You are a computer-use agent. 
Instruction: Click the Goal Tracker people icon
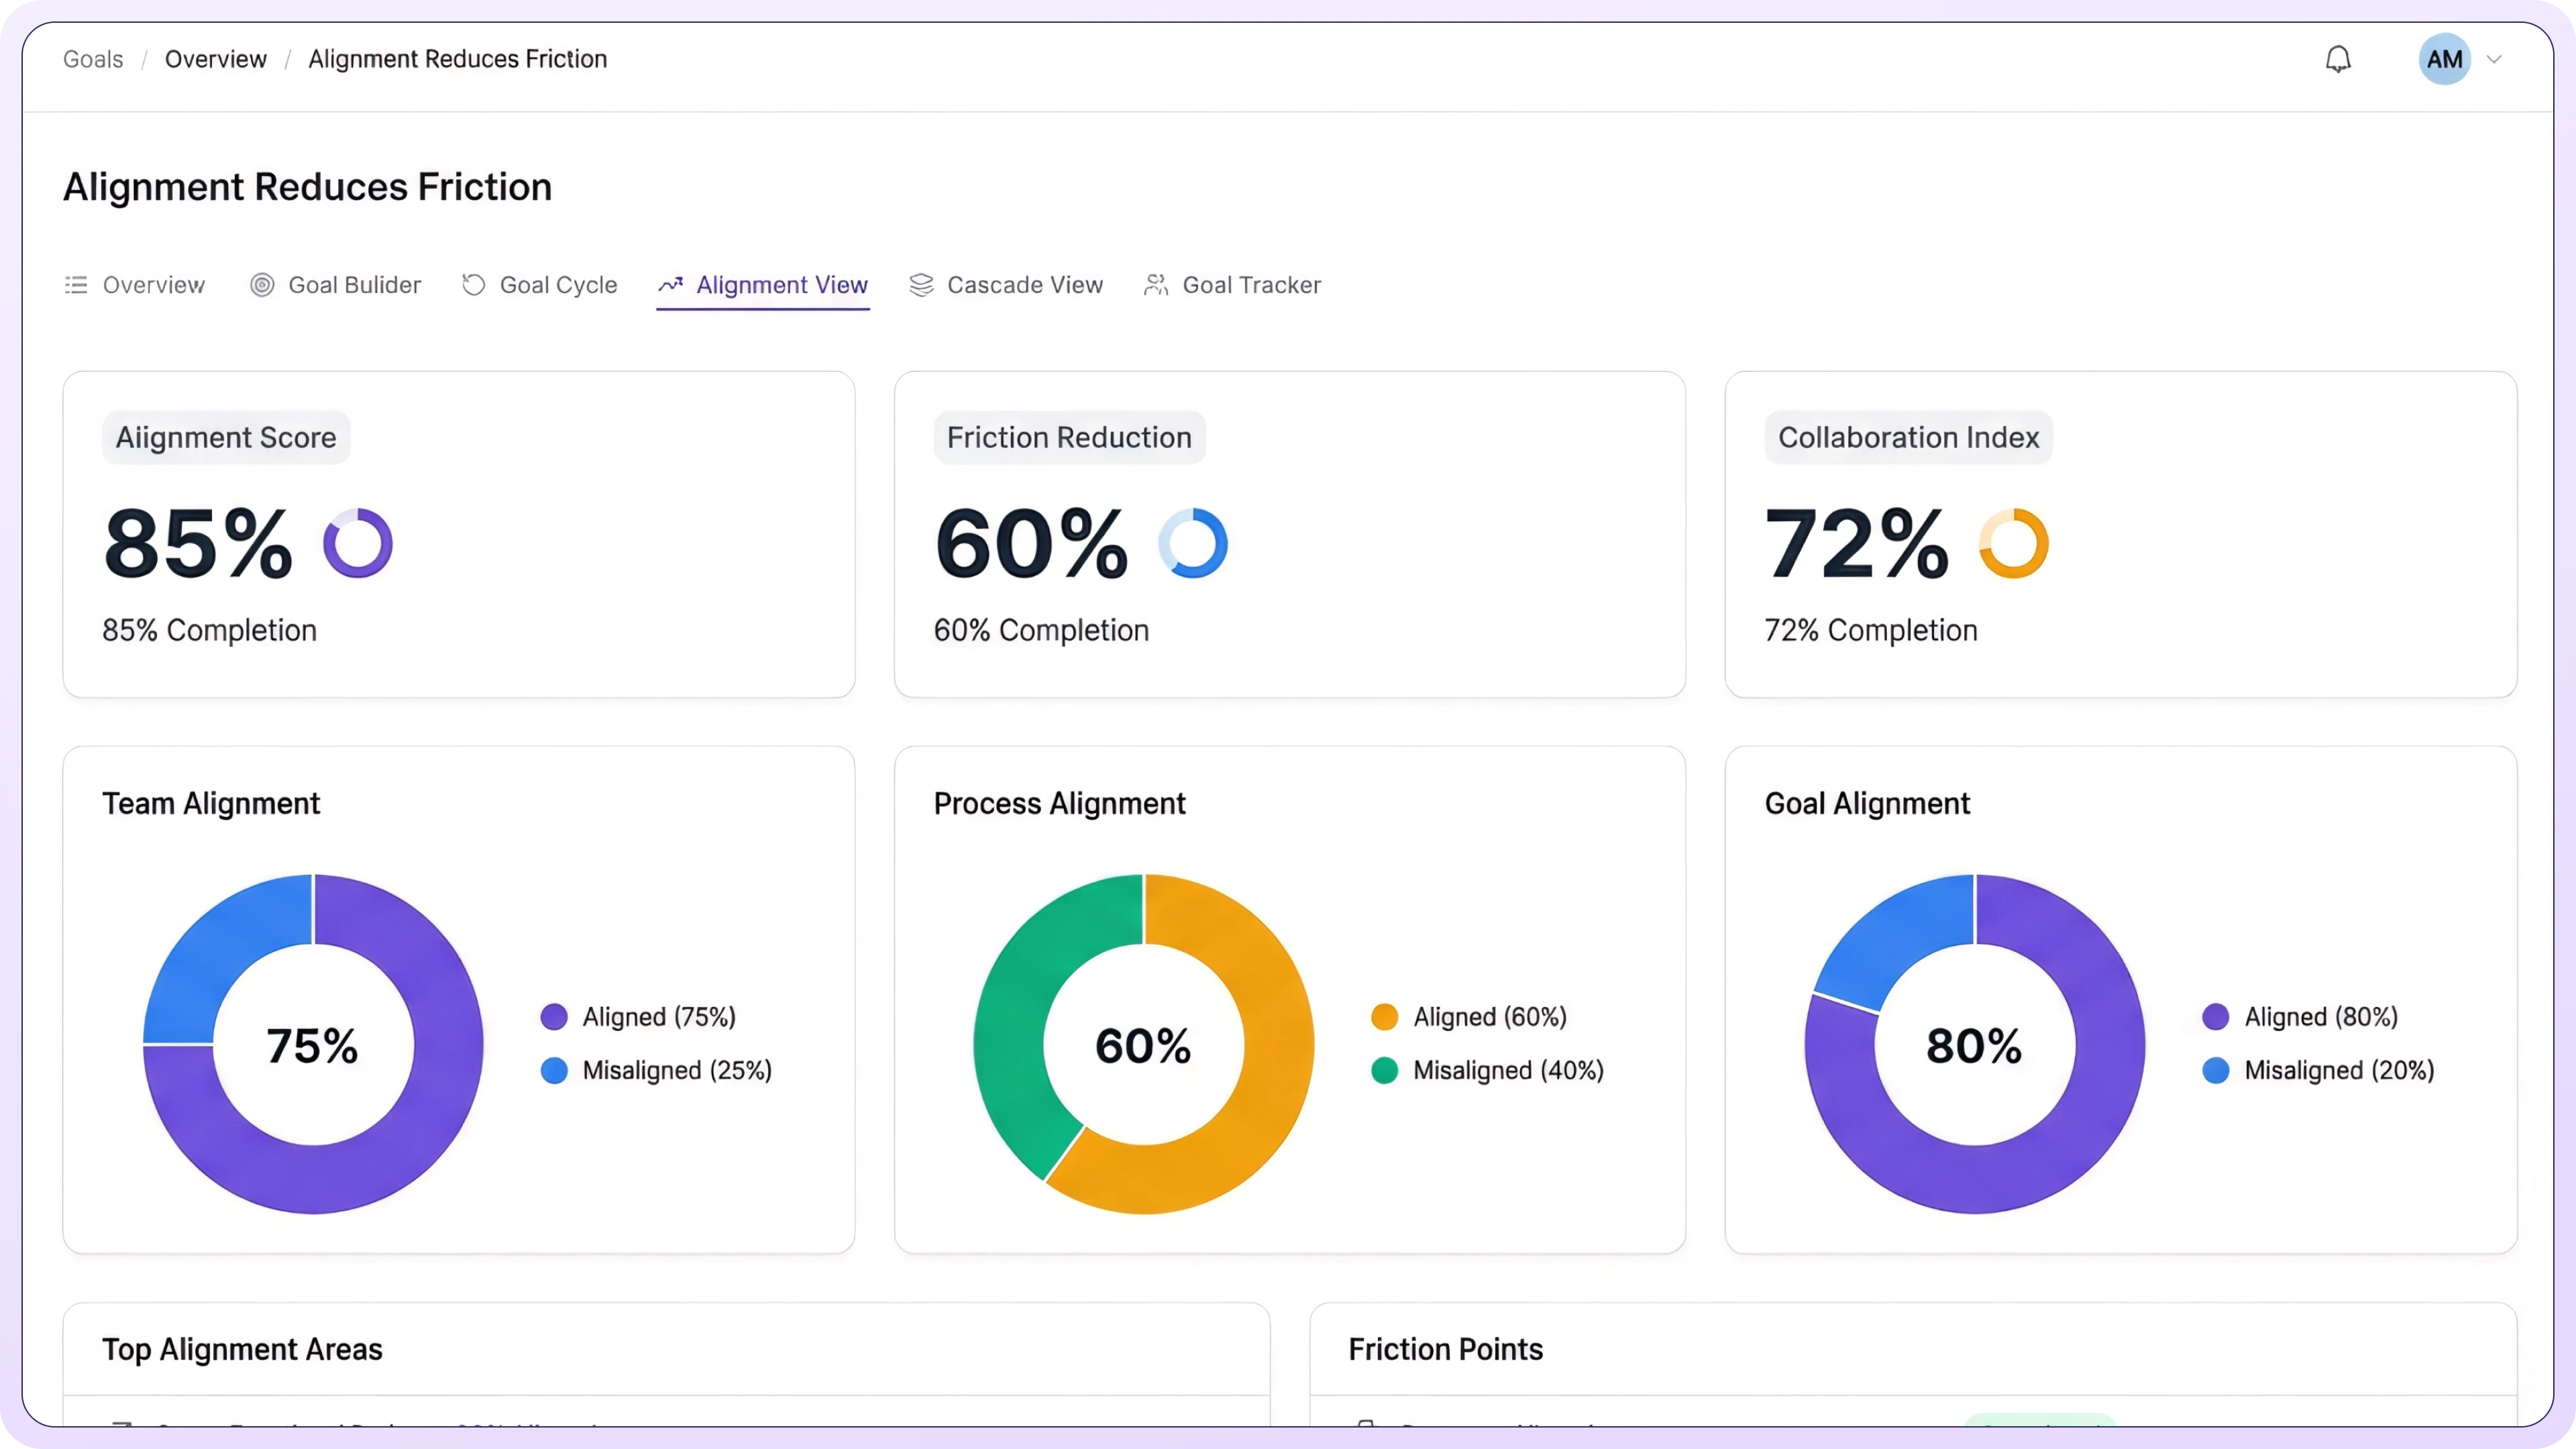(x=1156, y=285)
